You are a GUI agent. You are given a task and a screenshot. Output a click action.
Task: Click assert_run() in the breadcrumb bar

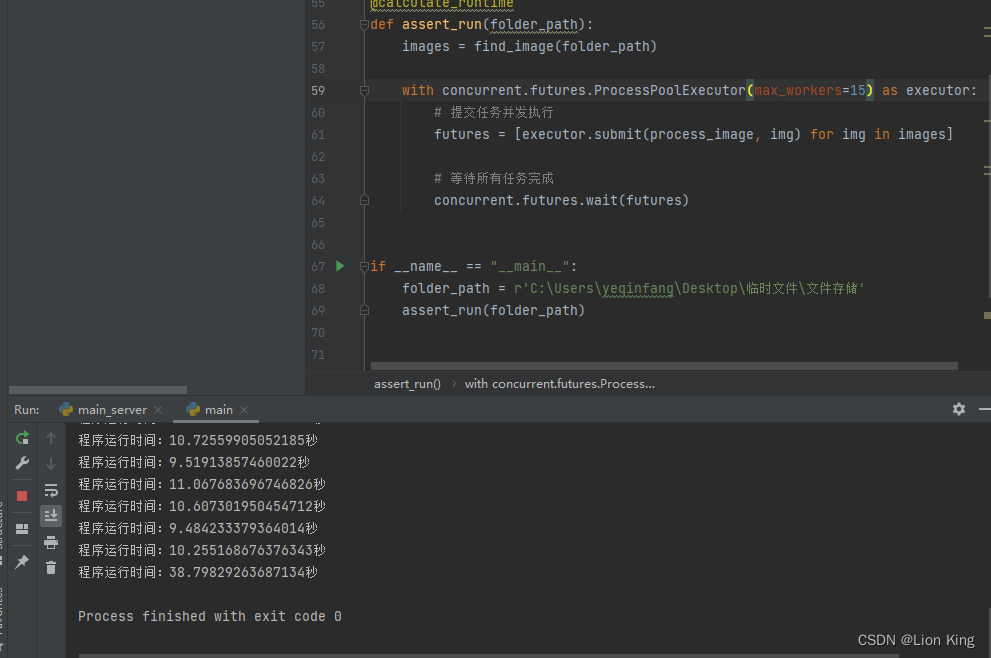(x=406, y=383)
